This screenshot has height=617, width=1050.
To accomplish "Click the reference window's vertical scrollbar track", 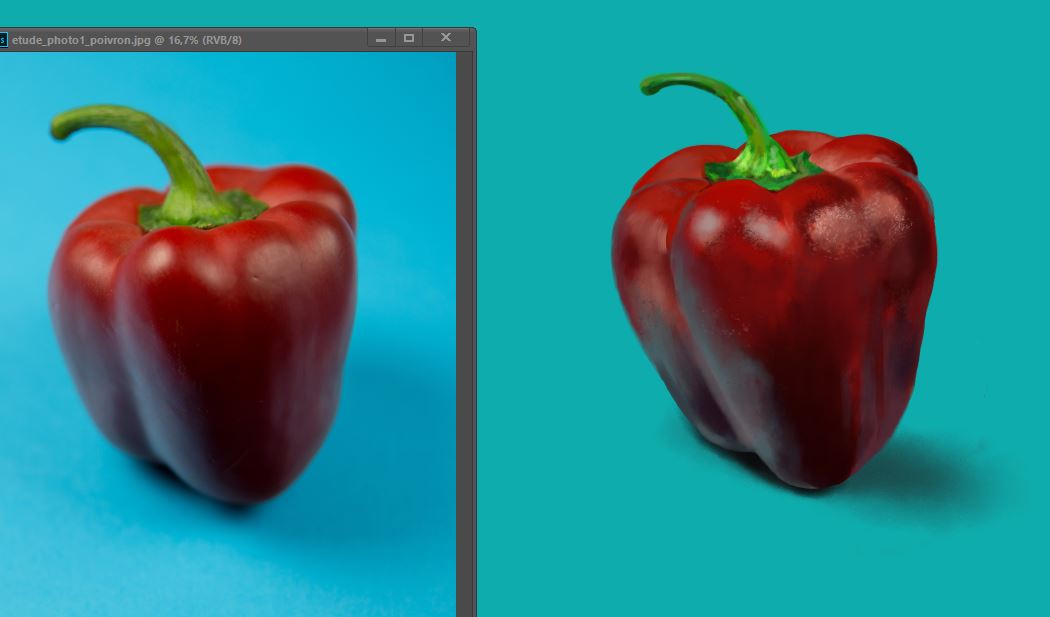I will 464,330.
